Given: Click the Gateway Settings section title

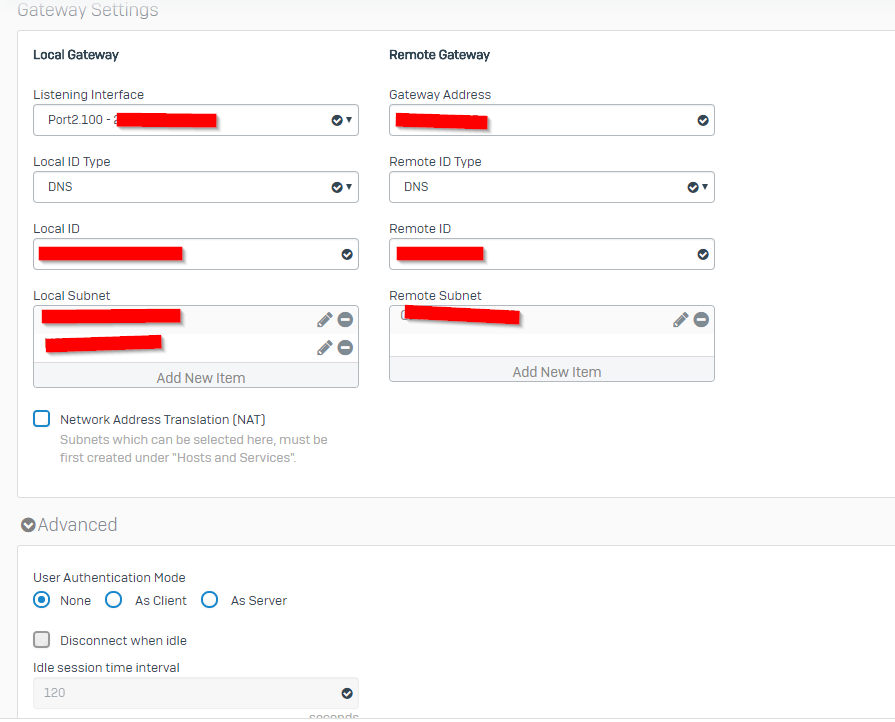Looking at the screenshot, I should [88, 10].
